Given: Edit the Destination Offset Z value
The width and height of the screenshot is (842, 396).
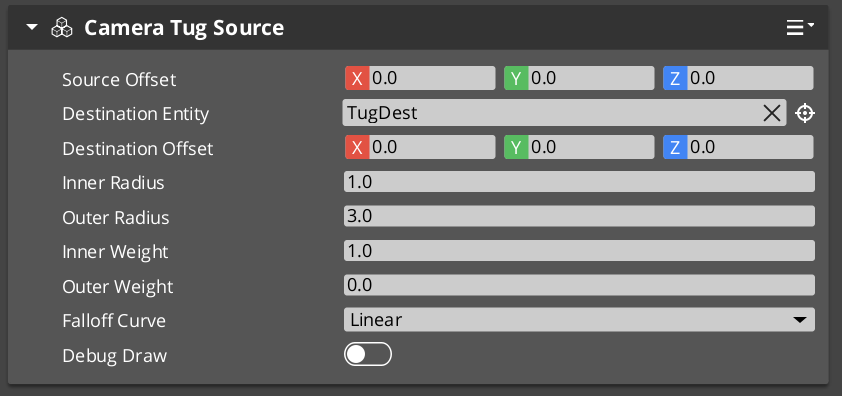Looking at the screenshot, I should click(750, 147).
